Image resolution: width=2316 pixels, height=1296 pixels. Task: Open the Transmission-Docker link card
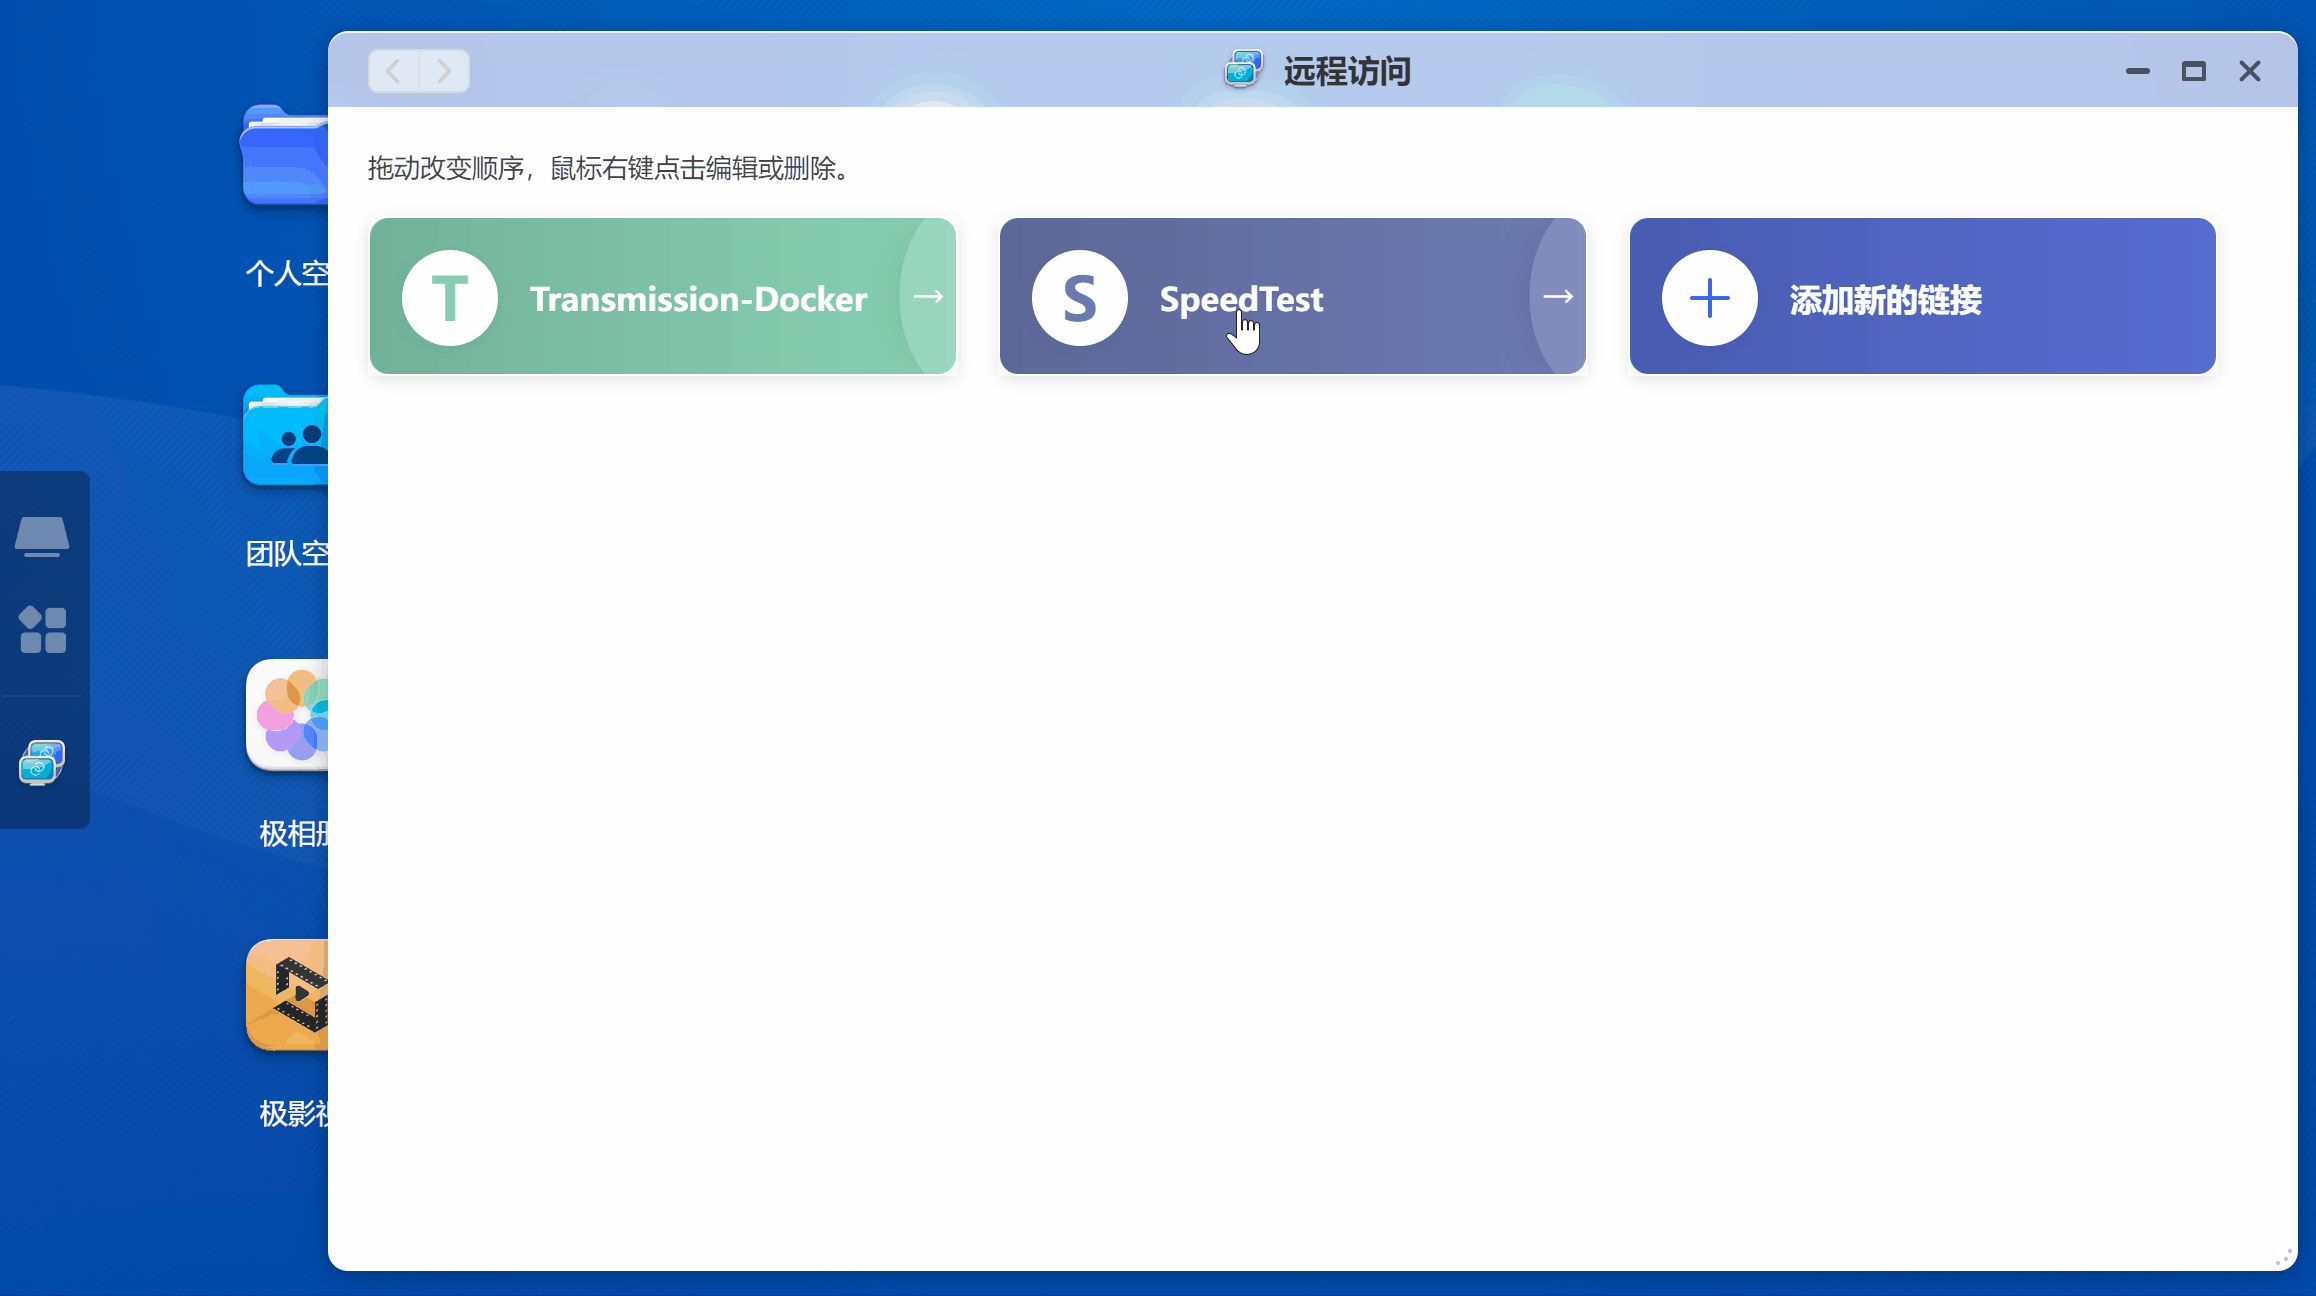pos(697,298)
